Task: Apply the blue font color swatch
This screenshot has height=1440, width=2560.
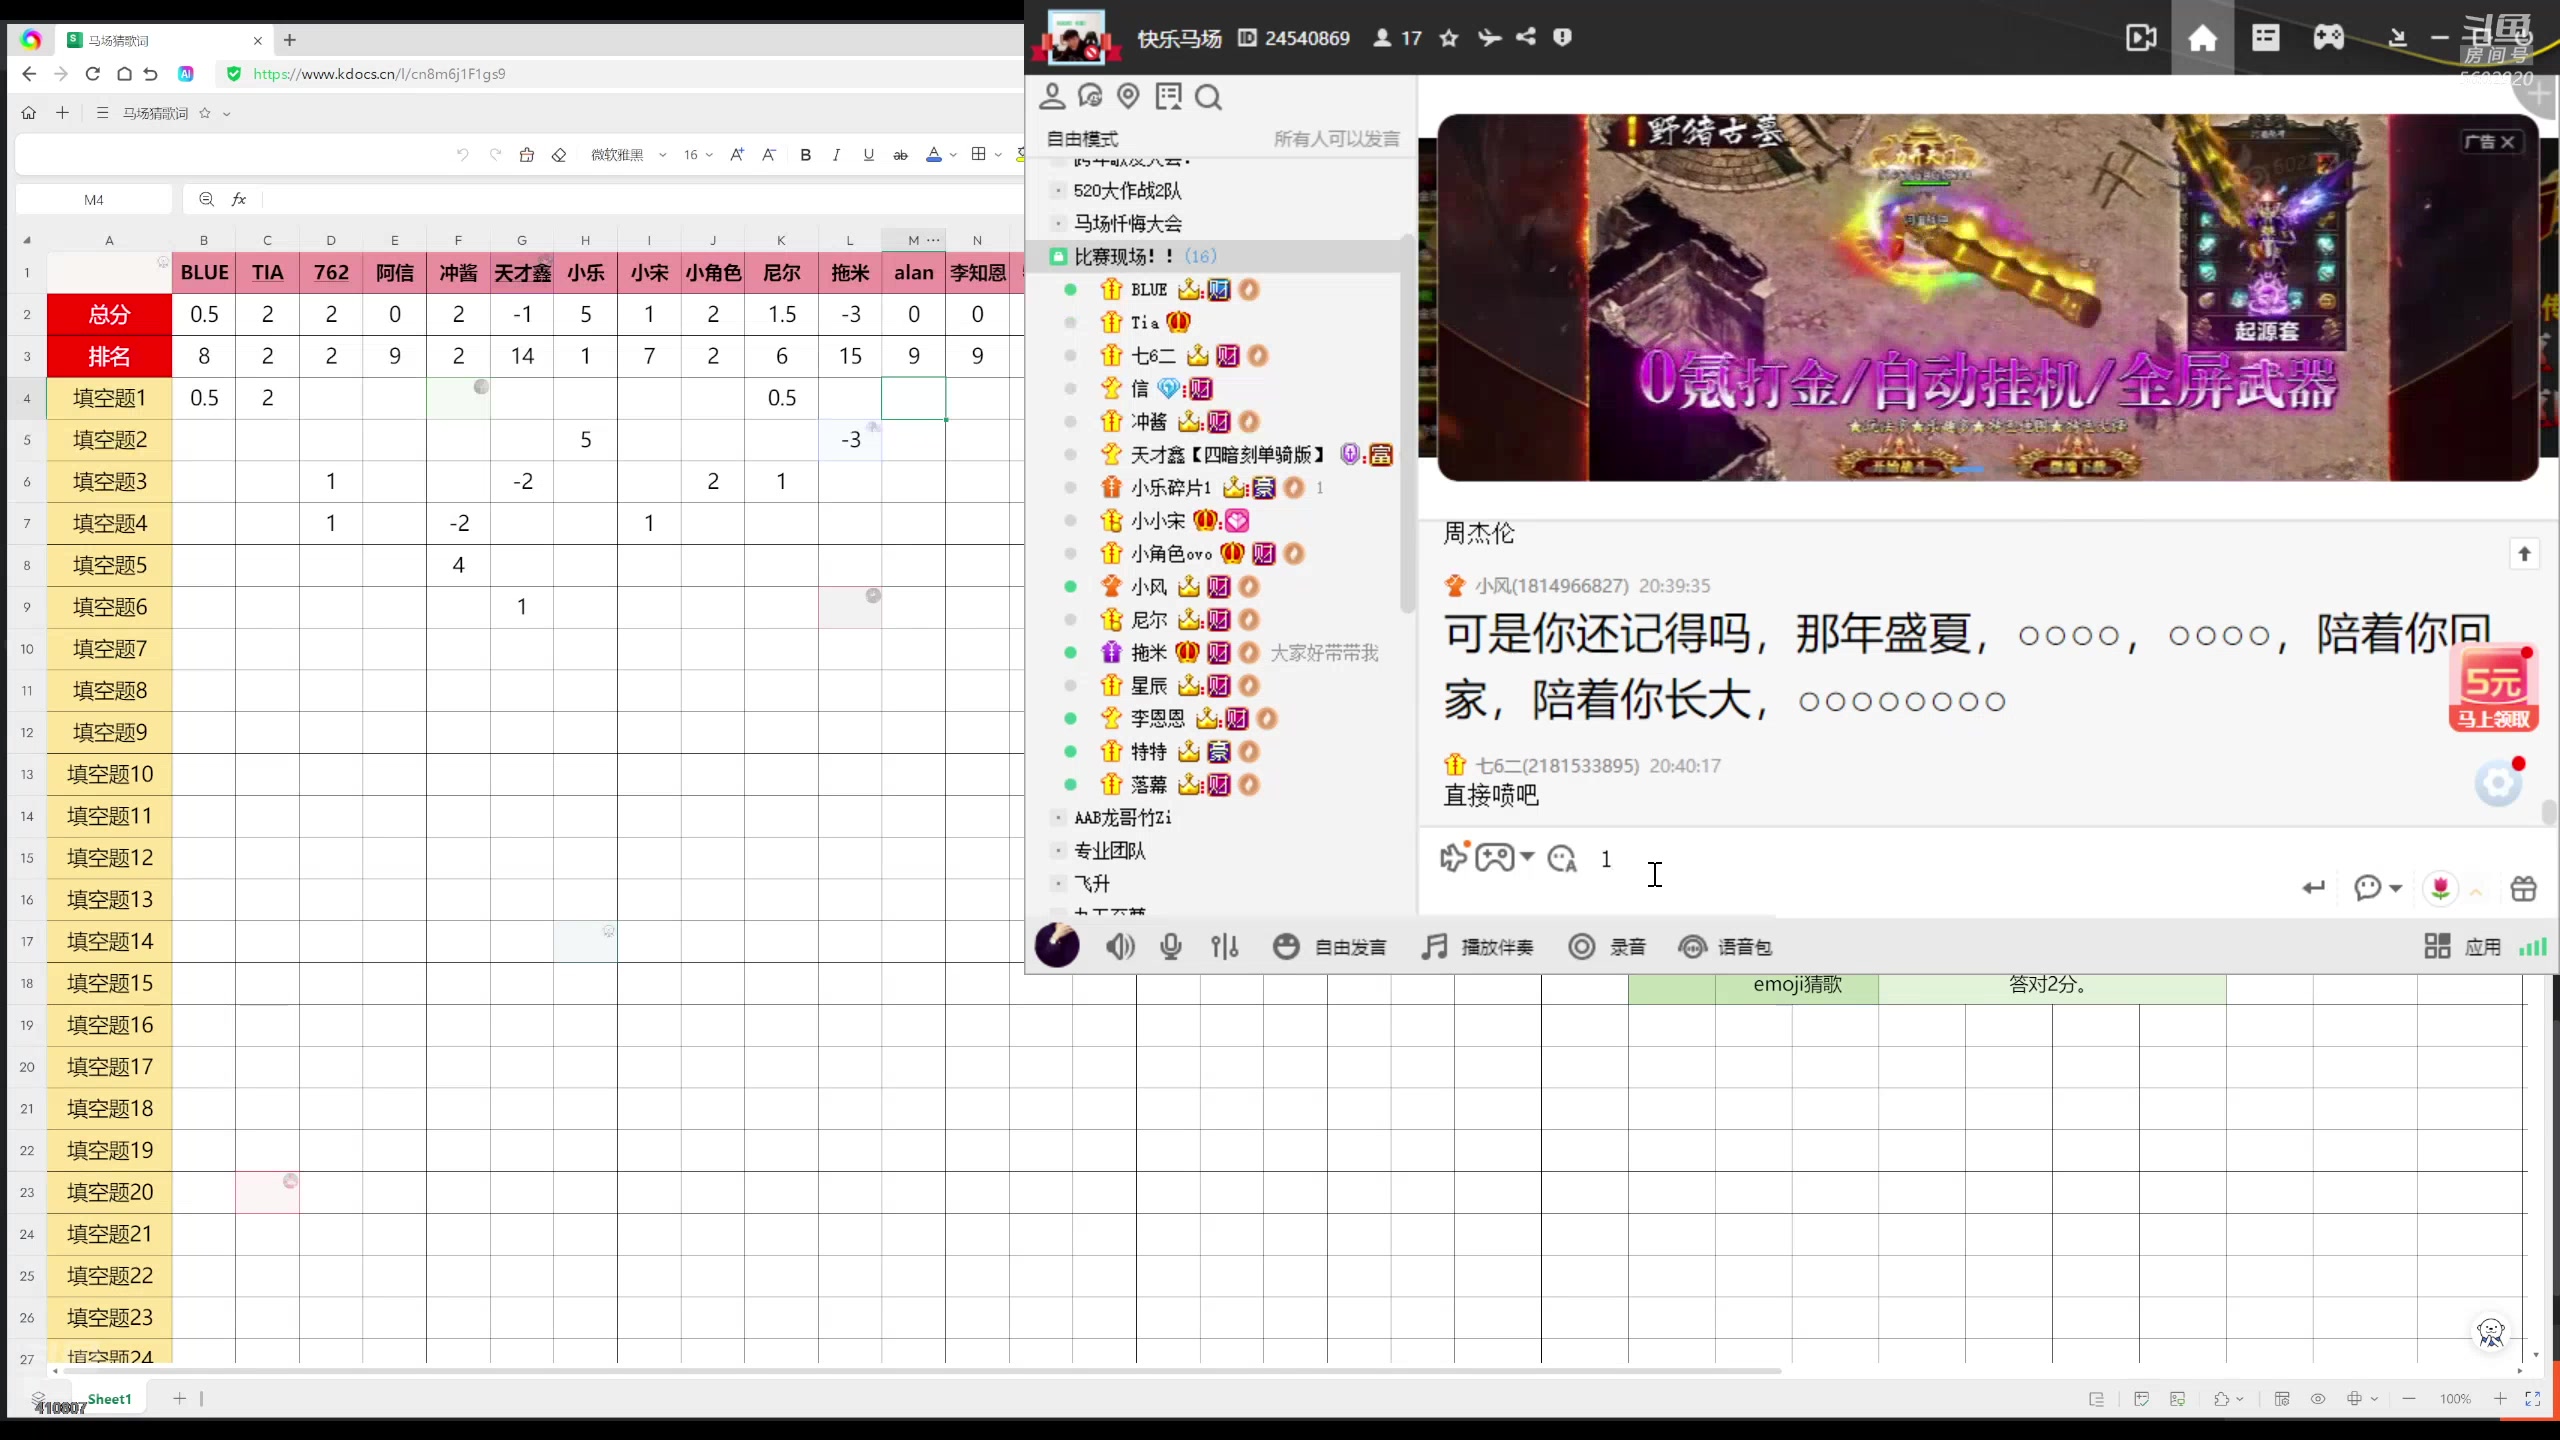Action: point(934,155)
